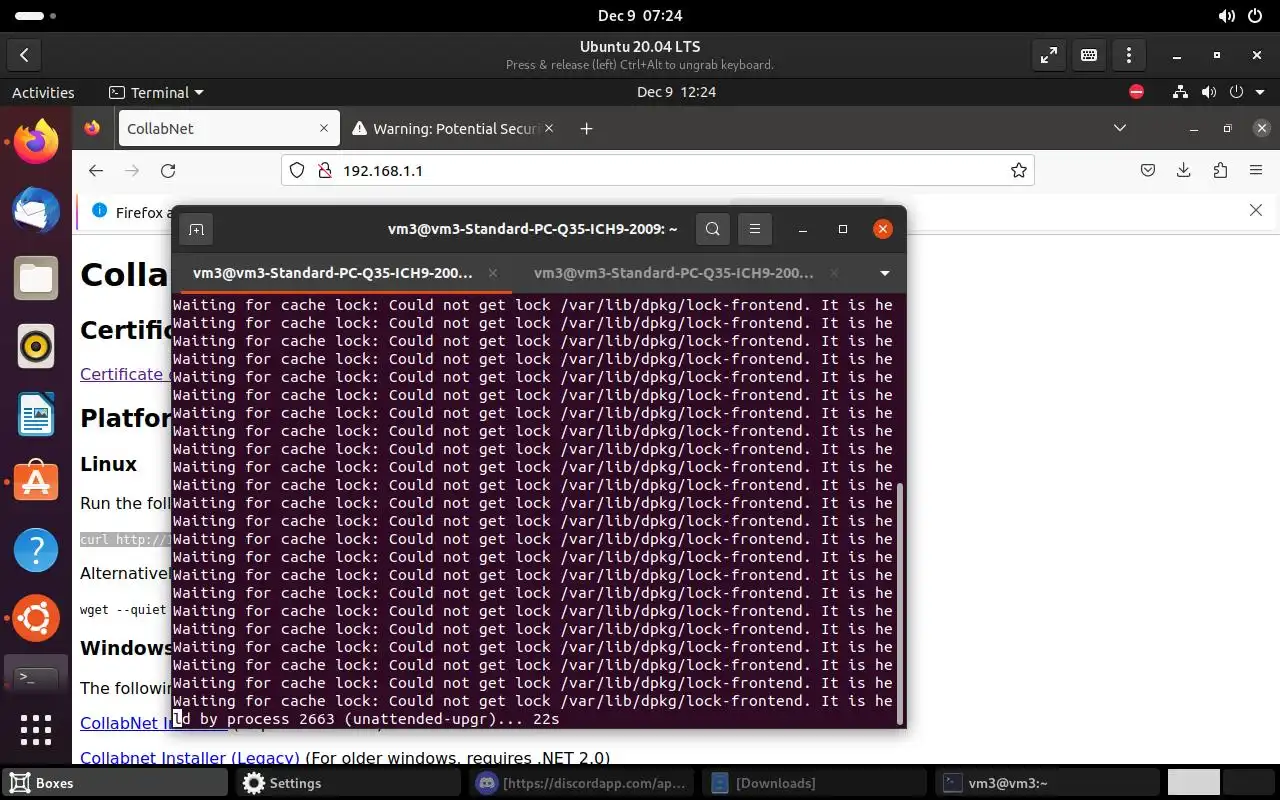Open vm3@vm3 terminal from the taskbar

pyautogui.click(x=1047, y=783)
